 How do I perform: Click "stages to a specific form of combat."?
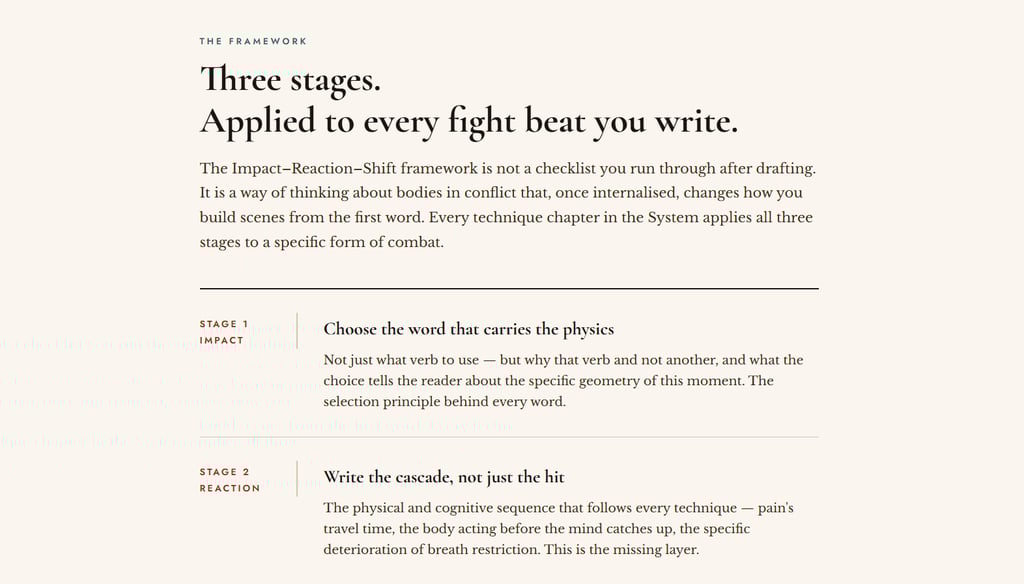point(321,242)
